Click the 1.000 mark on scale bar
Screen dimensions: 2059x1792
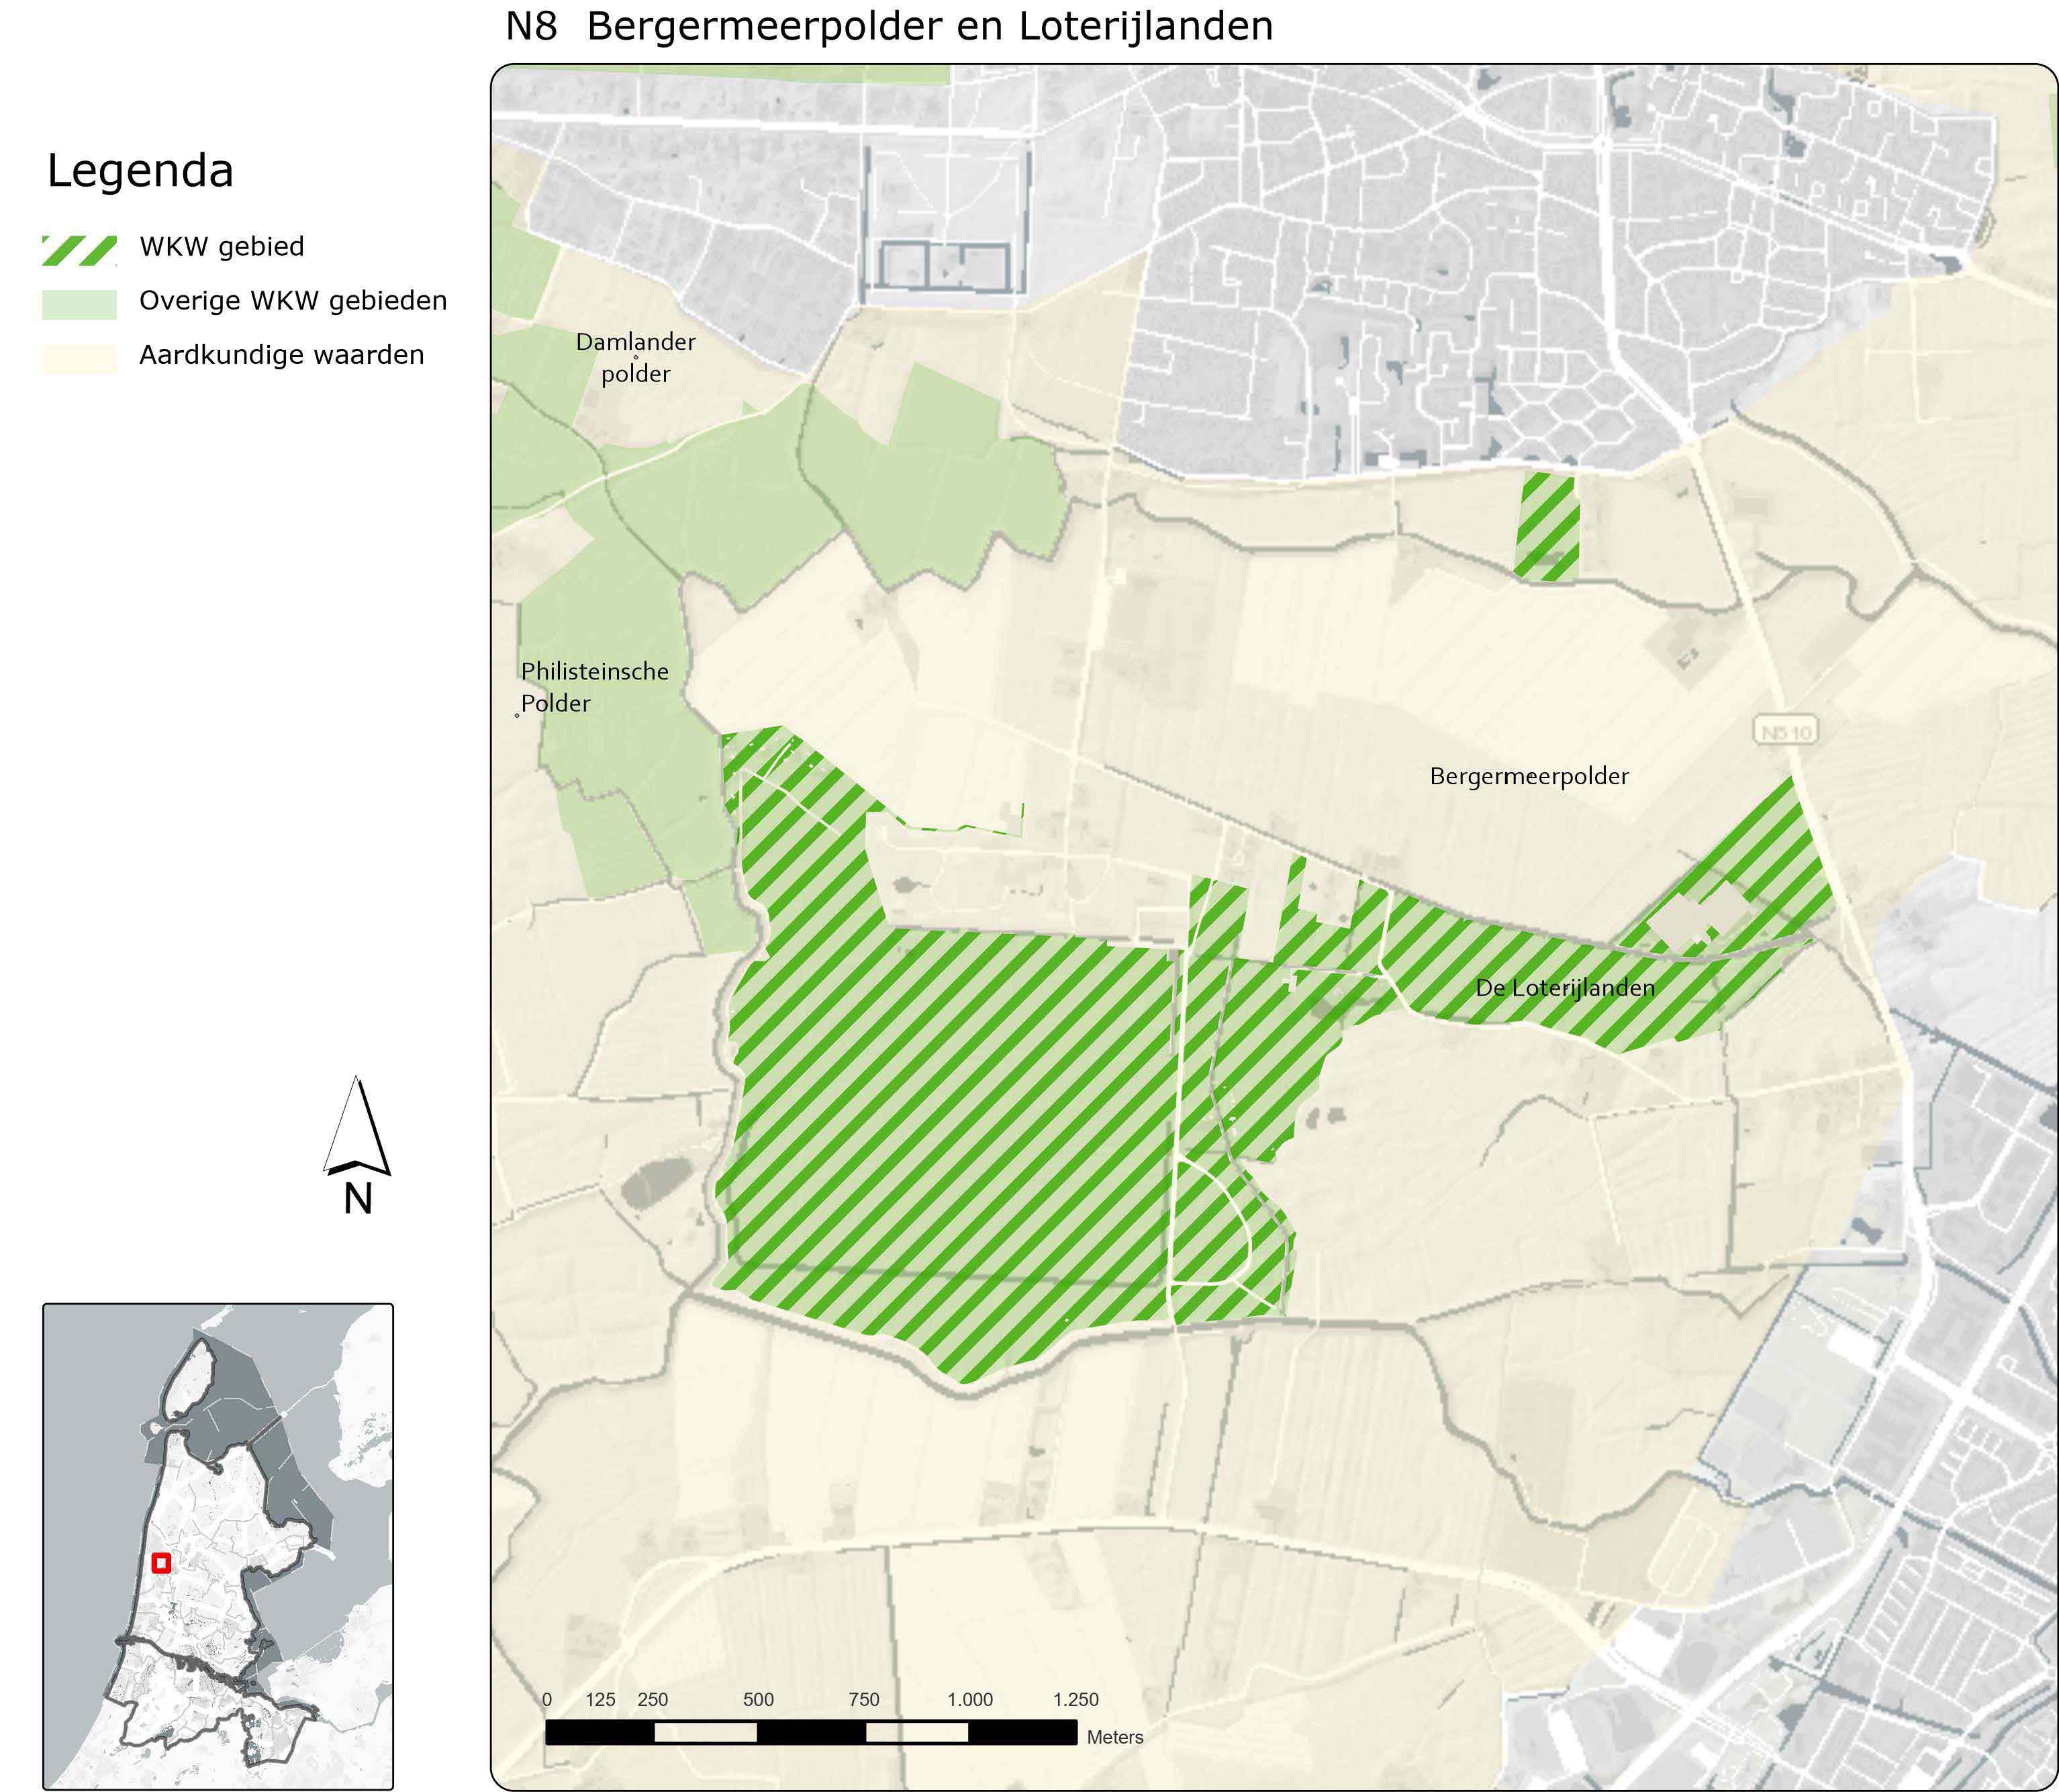[969, 1700]
